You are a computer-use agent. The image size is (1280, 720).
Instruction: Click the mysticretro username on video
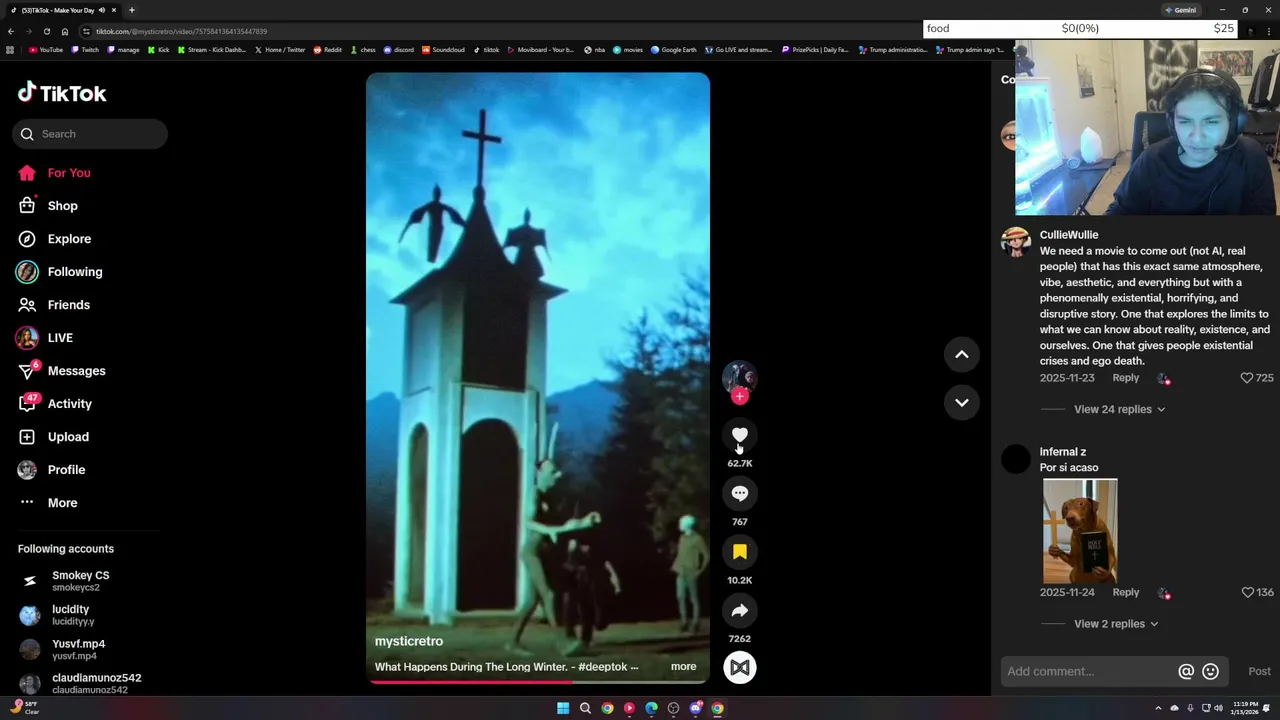(x=409, y=641)
